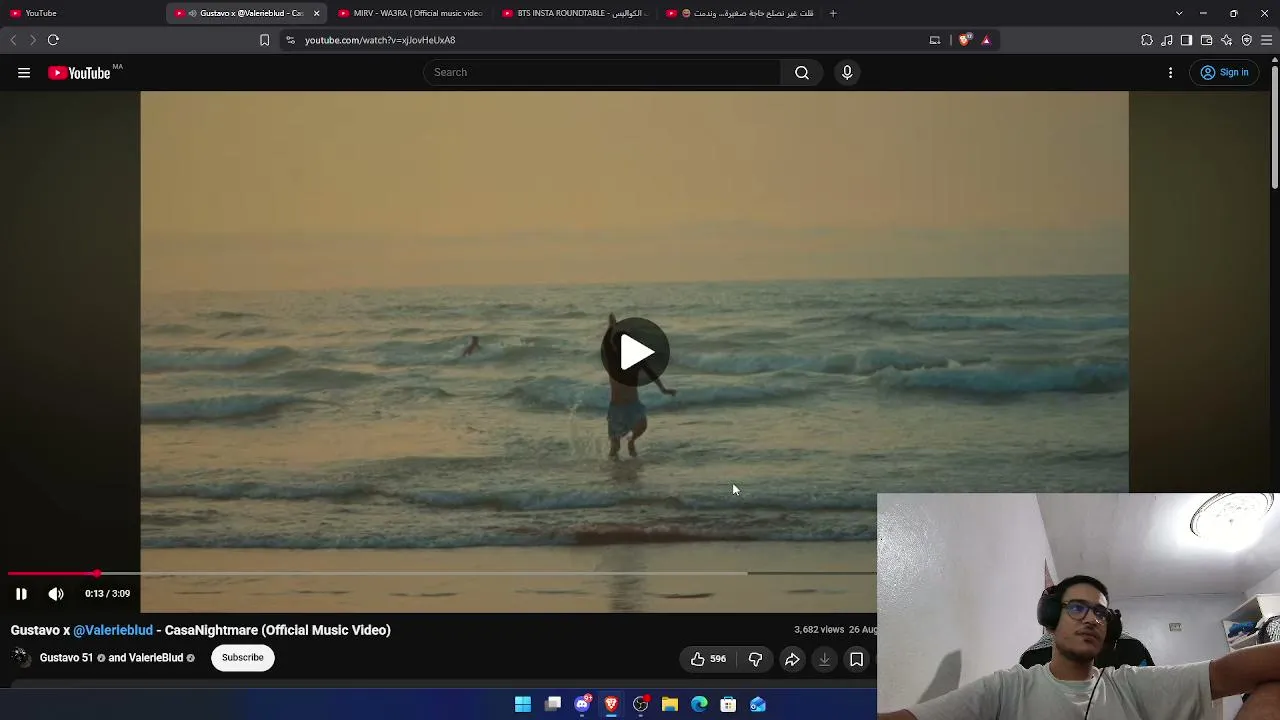Open the browser main menu

click(1267, 40)
